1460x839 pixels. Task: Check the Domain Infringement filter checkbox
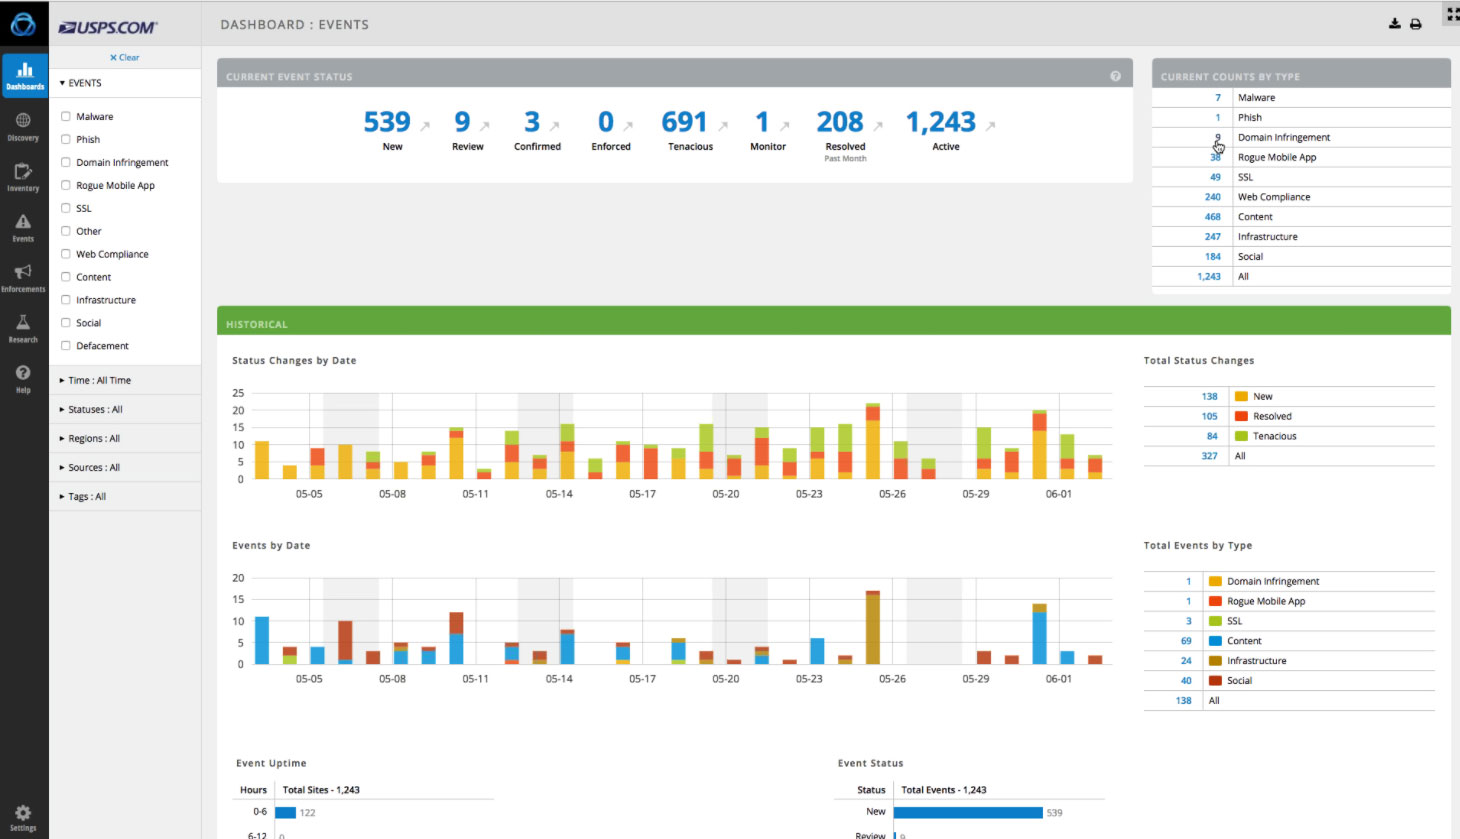[66, 162]
